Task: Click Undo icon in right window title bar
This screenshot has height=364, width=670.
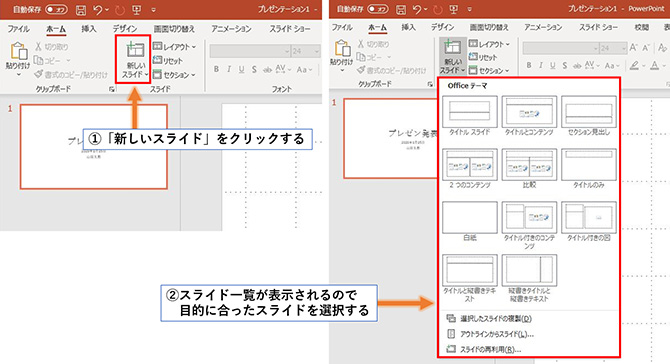Action: point(417,9)
